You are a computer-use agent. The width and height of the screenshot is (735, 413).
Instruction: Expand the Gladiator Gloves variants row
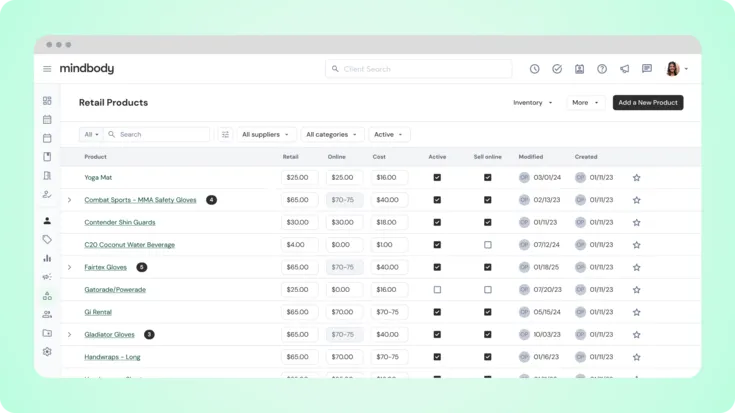(69, 334)
